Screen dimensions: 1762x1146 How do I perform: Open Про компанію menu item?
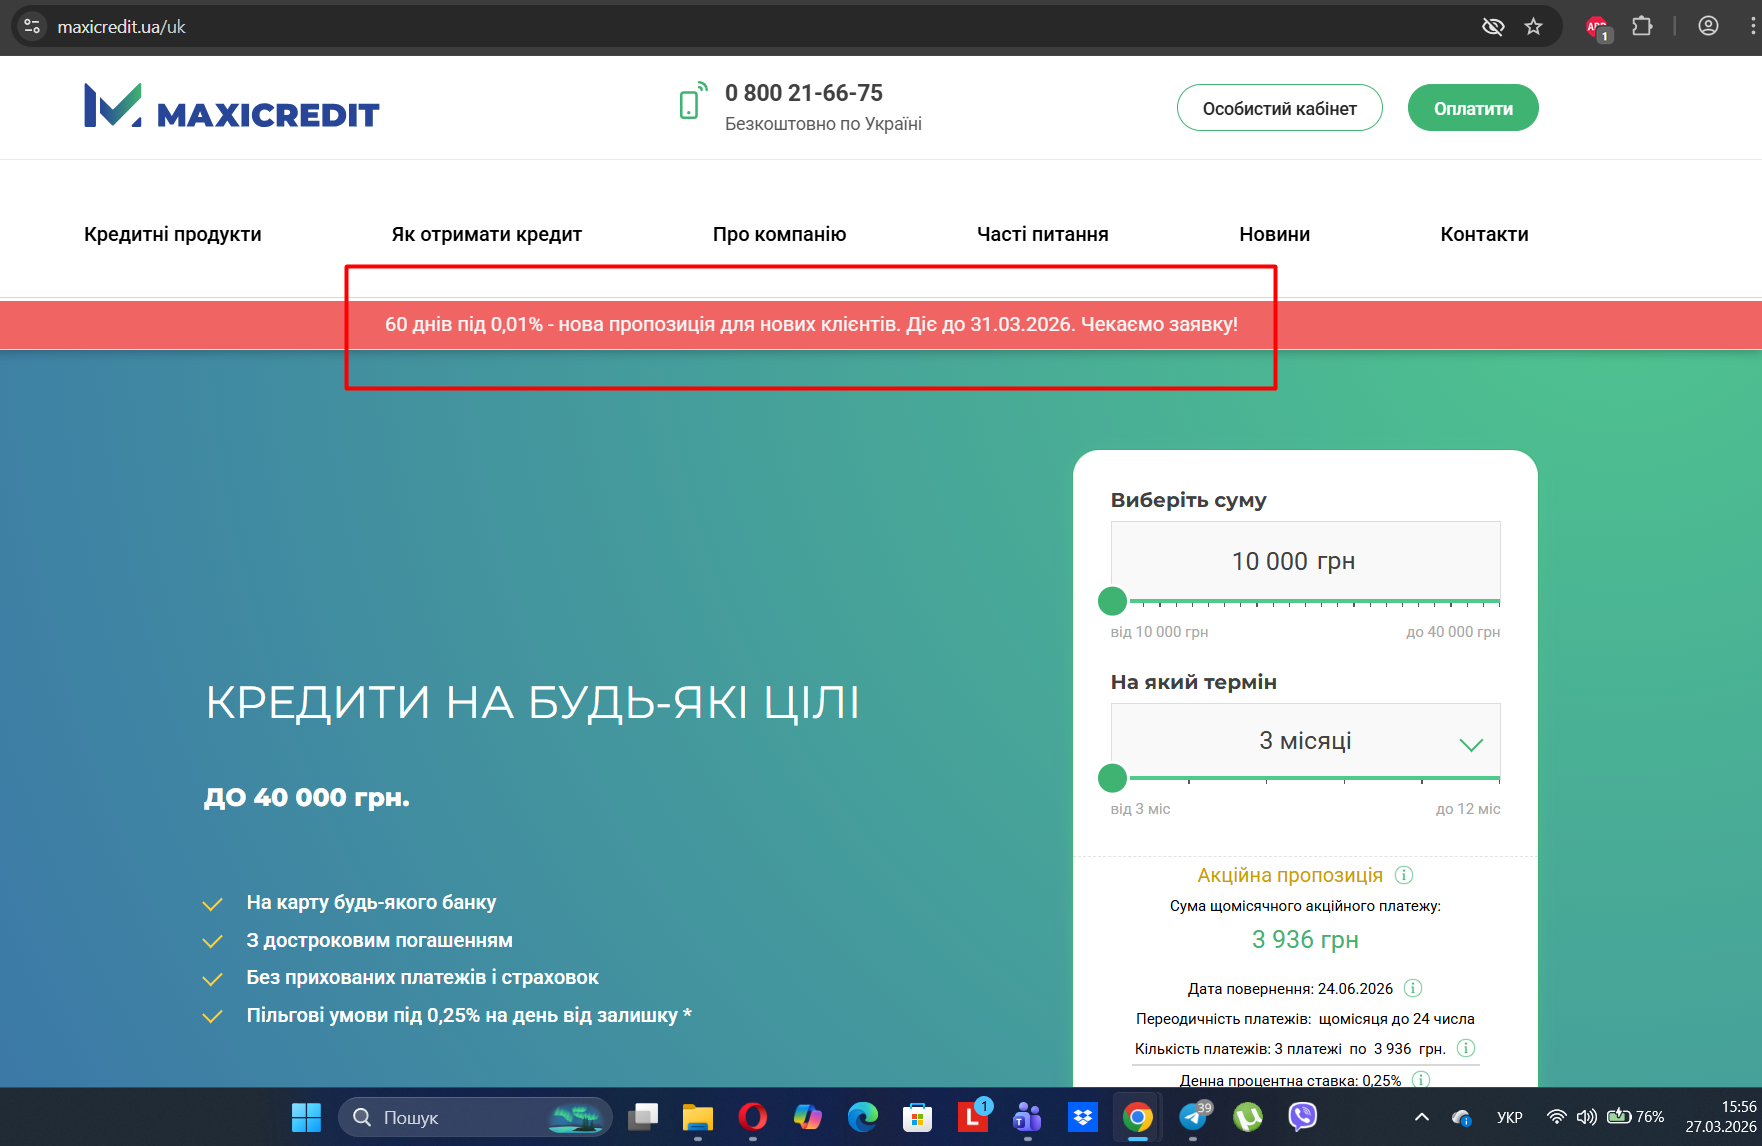click(780, 234)
